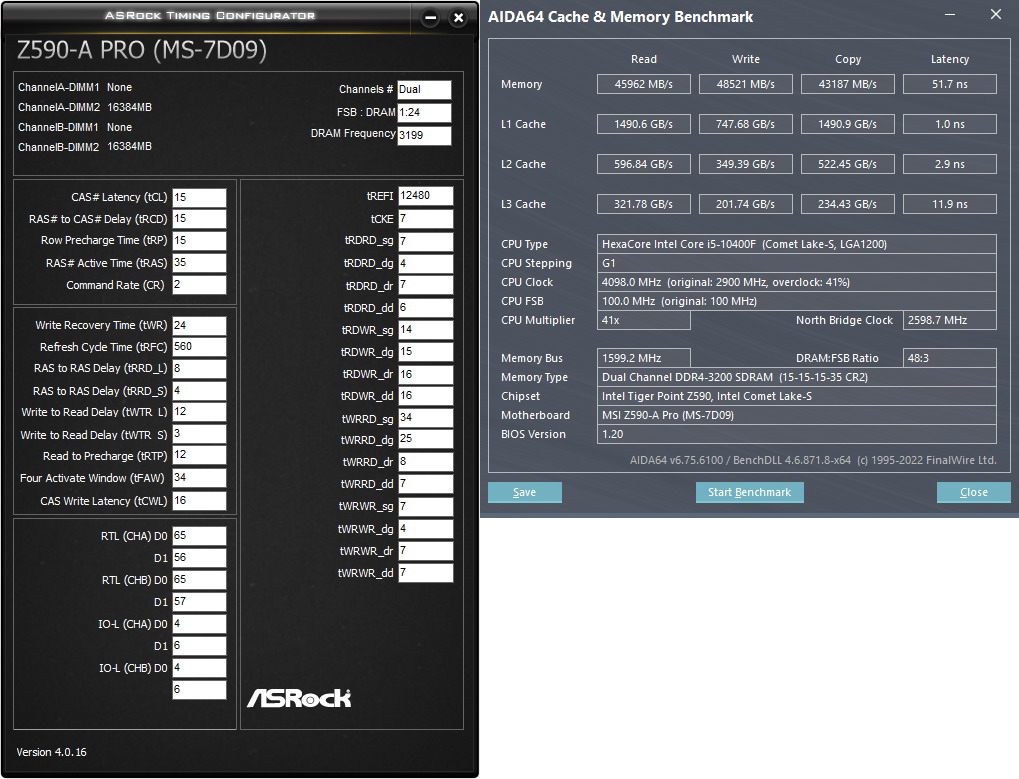Click the tWRWR_sg value field
Screen dimensions: 1019x779
[x=426, y=506]
